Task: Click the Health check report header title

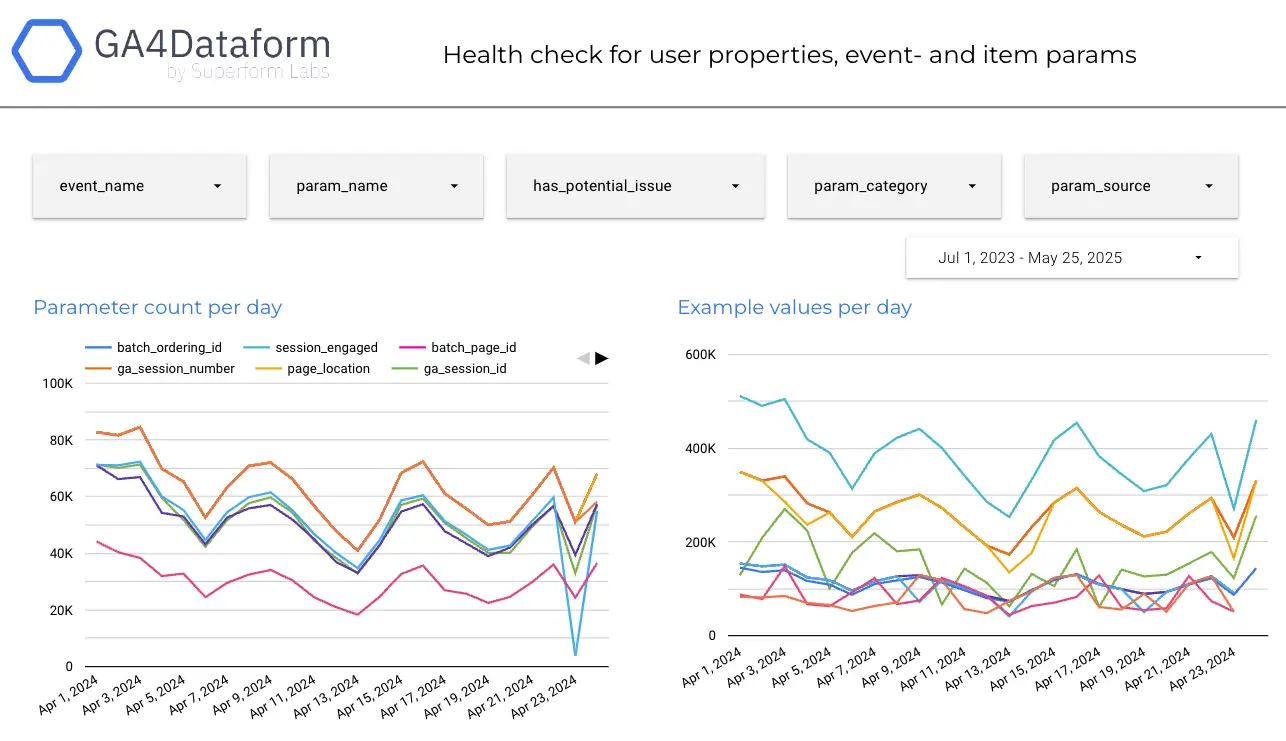Action: point(789,55)
